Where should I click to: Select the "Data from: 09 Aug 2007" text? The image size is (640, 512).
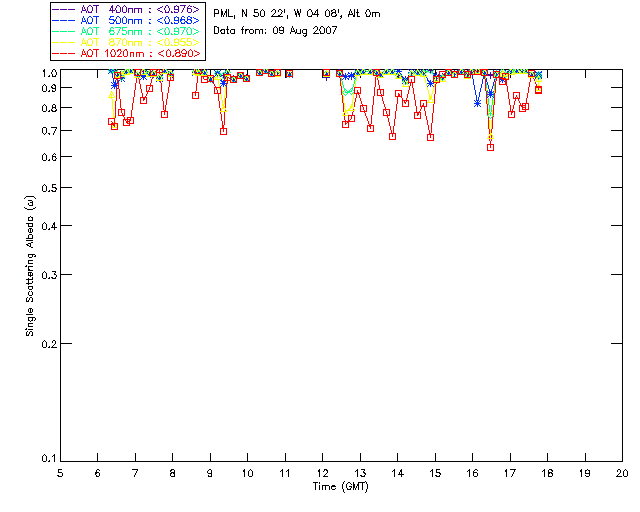(276, 31)
